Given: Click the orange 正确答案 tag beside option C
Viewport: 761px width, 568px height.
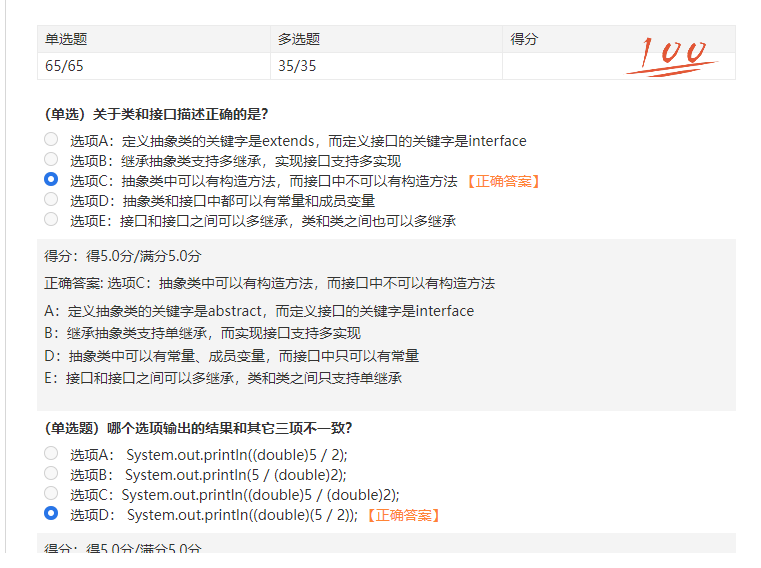Looking at the screenshot, I should click(x=503, y=181).
